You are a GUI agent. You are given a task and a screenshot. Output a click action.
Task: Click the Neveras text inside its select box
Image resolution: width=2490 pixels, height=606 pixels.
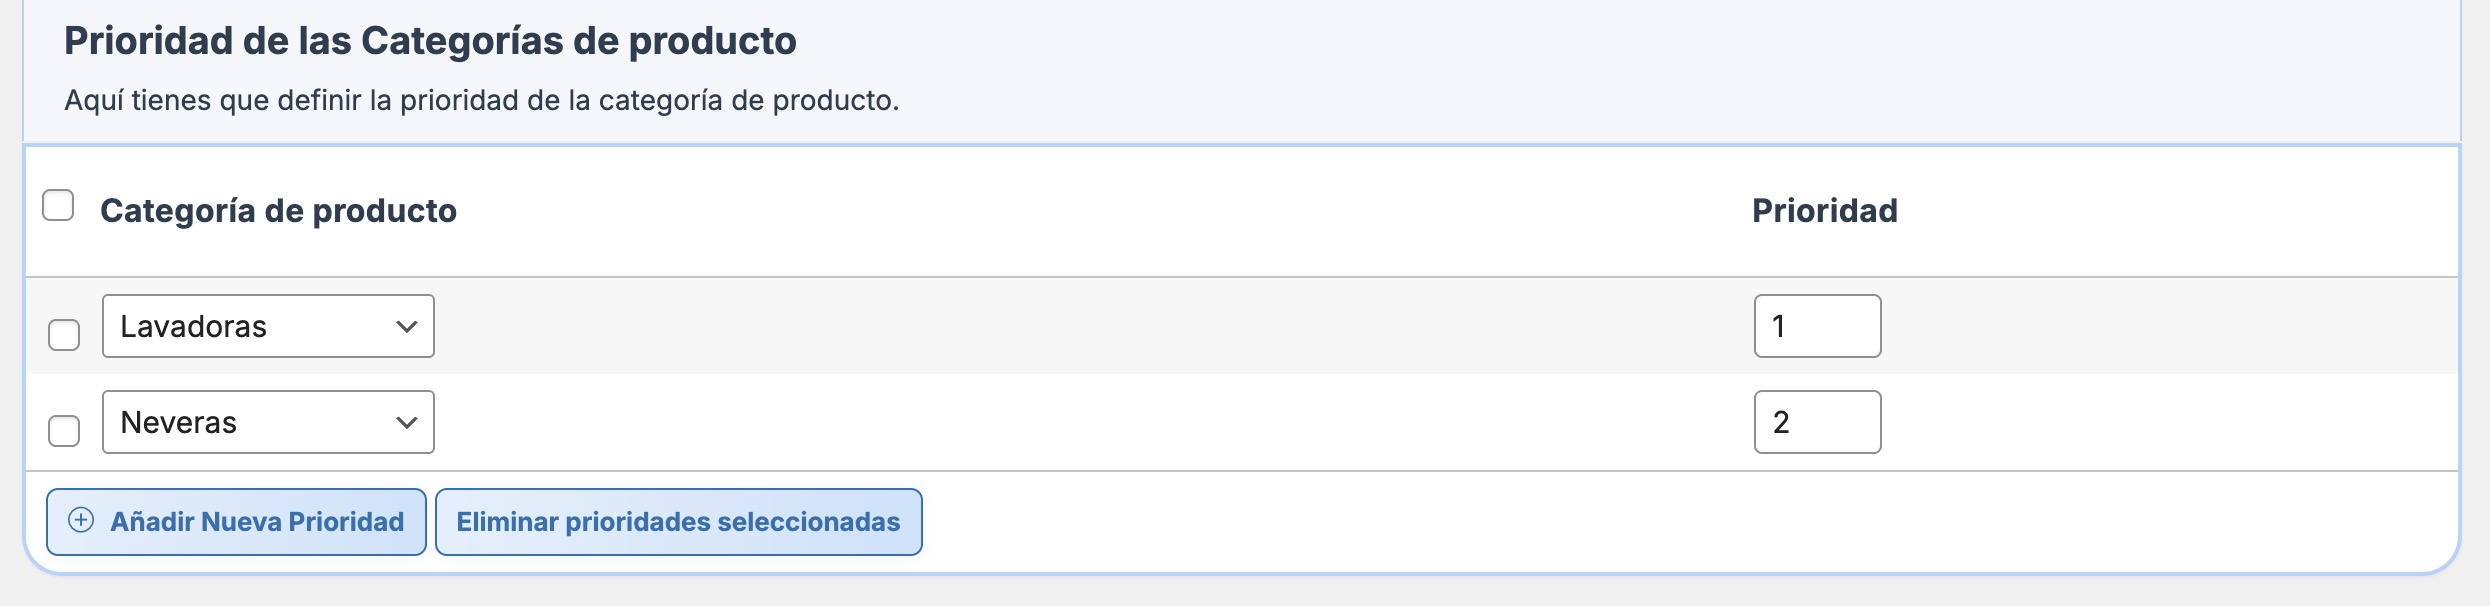tap(178, 422)
